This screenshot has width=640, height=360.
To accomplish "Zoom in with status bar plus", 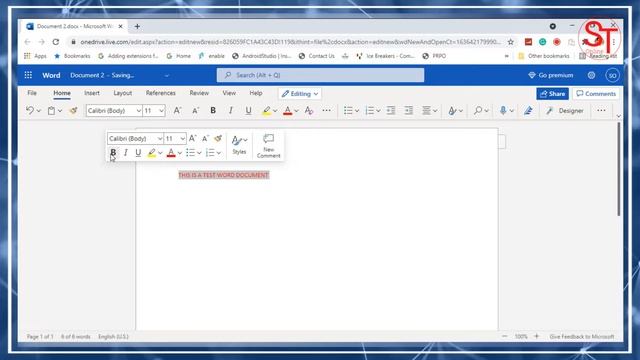I will [x=537, y=336].
